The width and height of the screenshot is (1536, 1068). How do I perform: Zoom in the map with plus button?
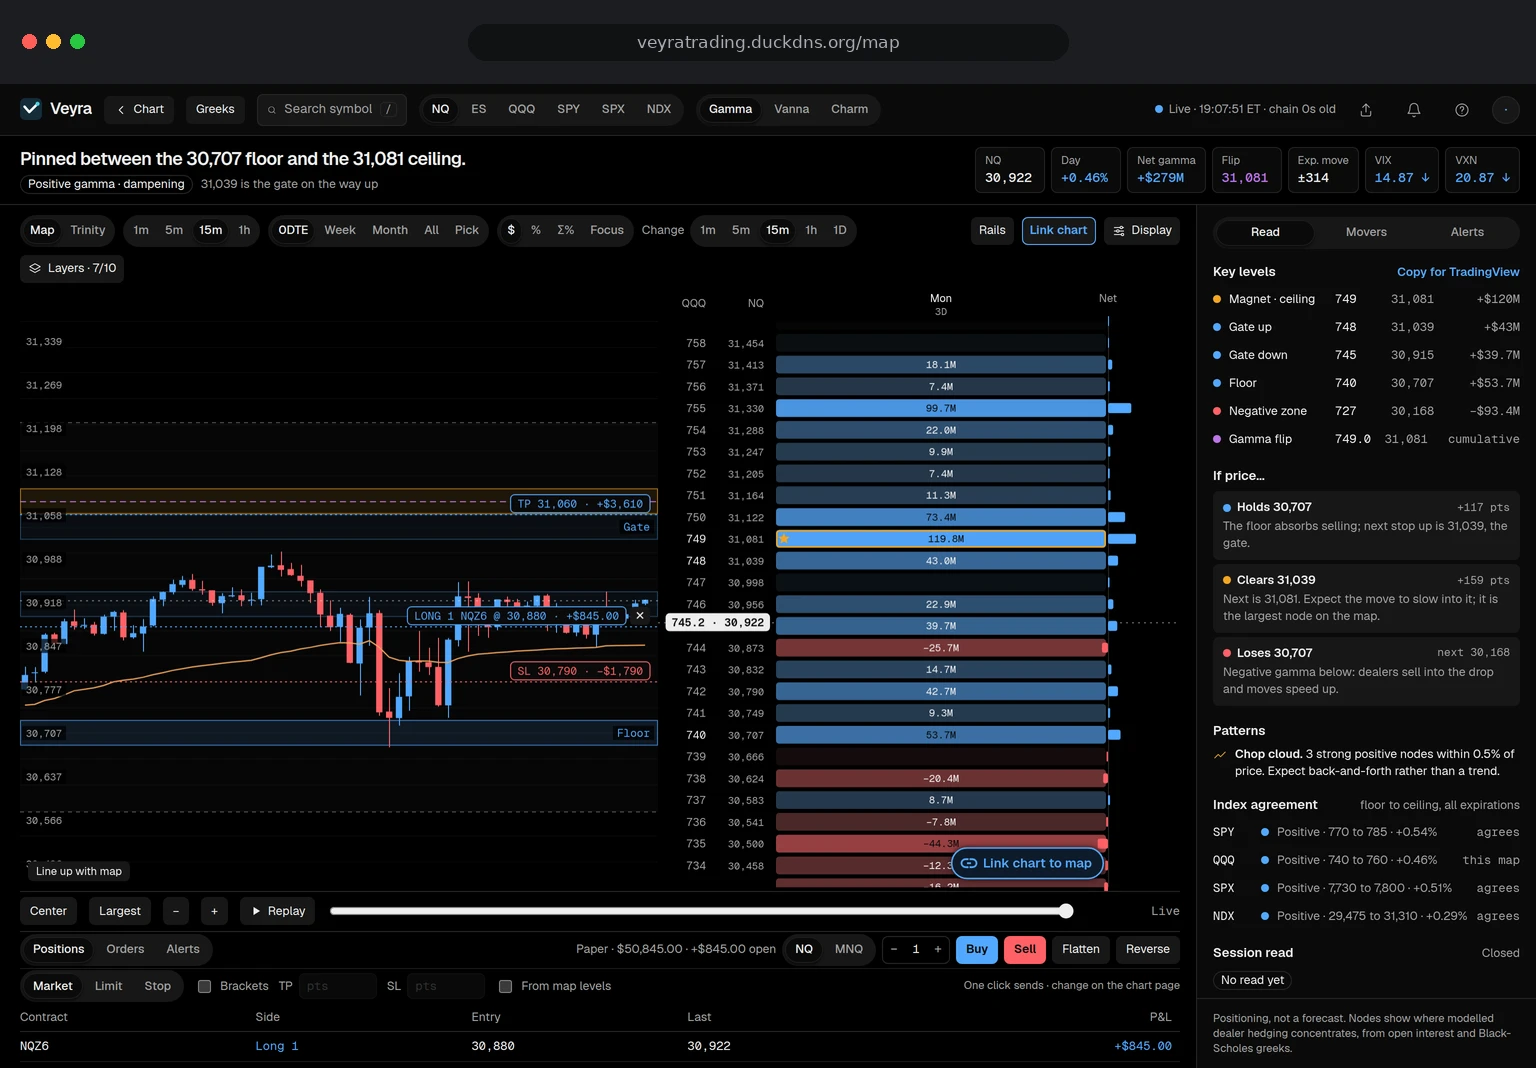tap(214, 911)
